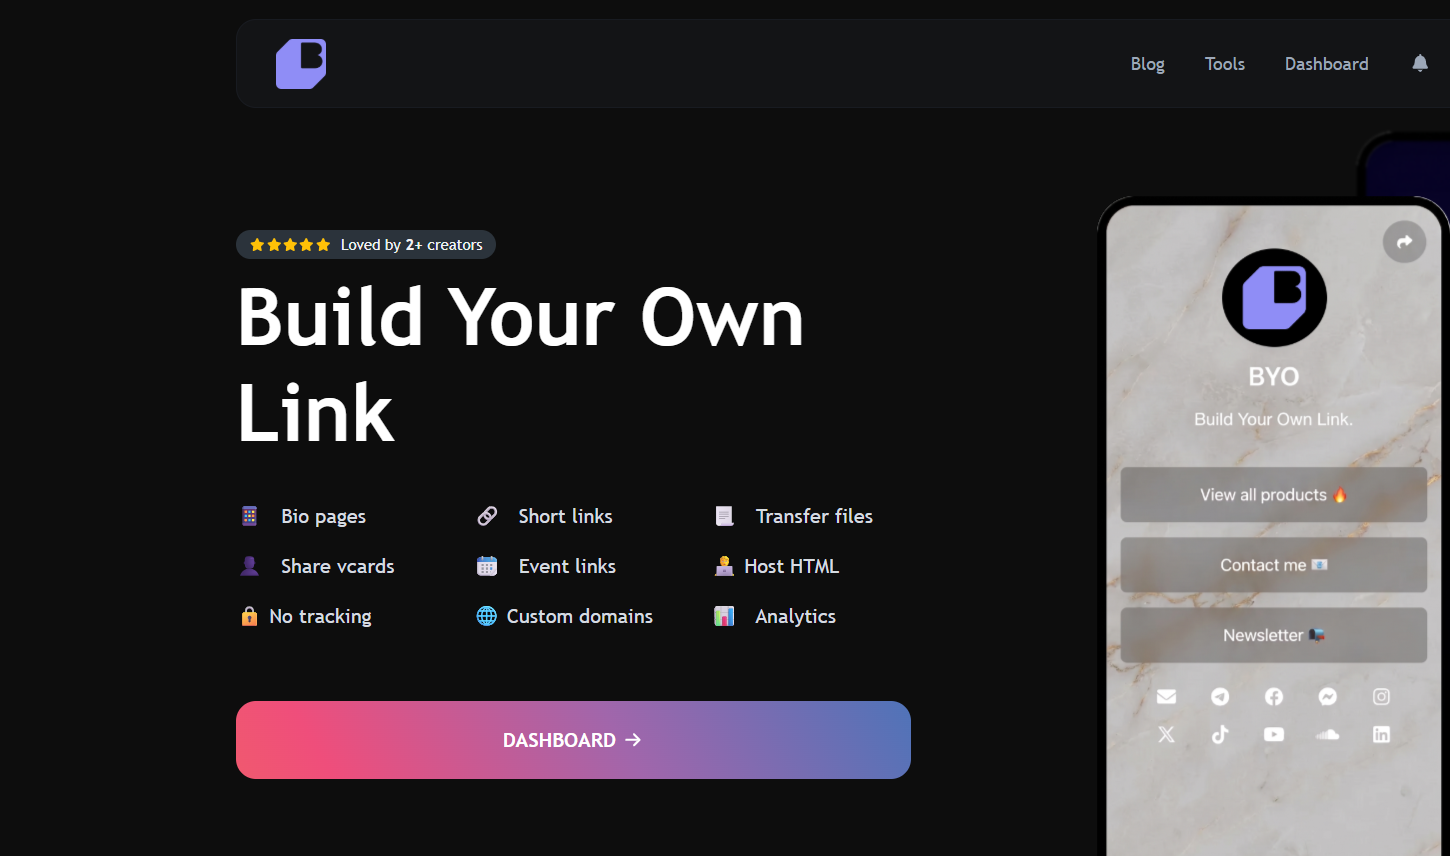The width and height of the screenshot is (1450, 856).
Task: Click the 'Host HTML' text
Action: (791, 566)
